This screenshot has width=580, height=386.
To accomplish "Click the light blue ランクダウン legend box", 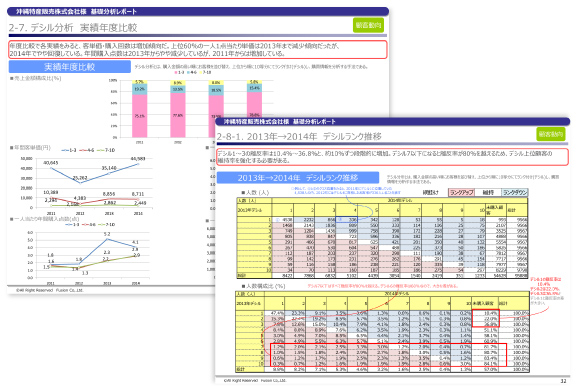I will (515, 192).
